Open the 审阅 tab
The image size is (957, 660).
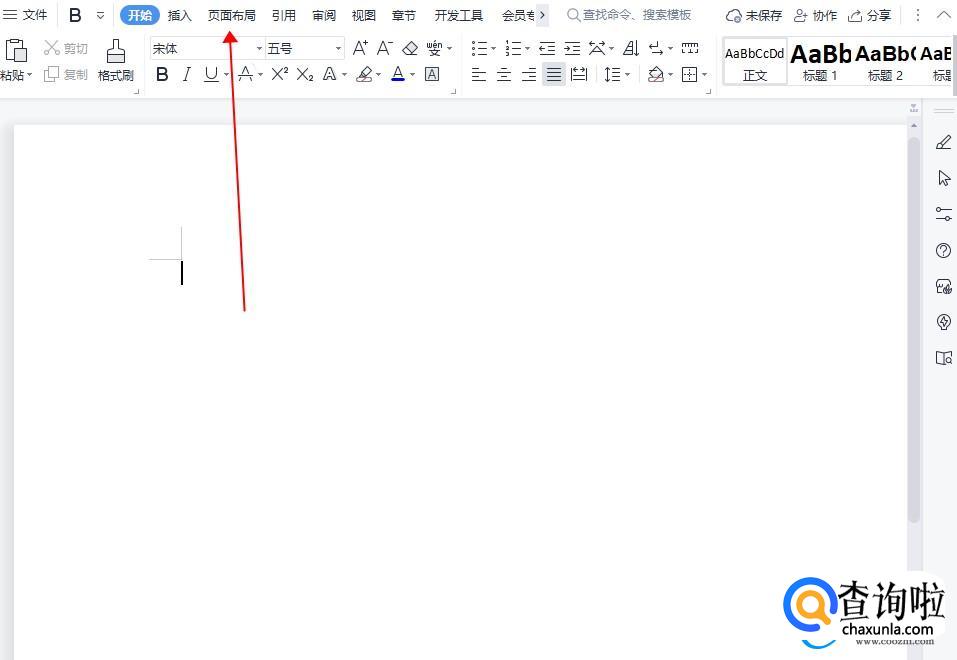324,15
